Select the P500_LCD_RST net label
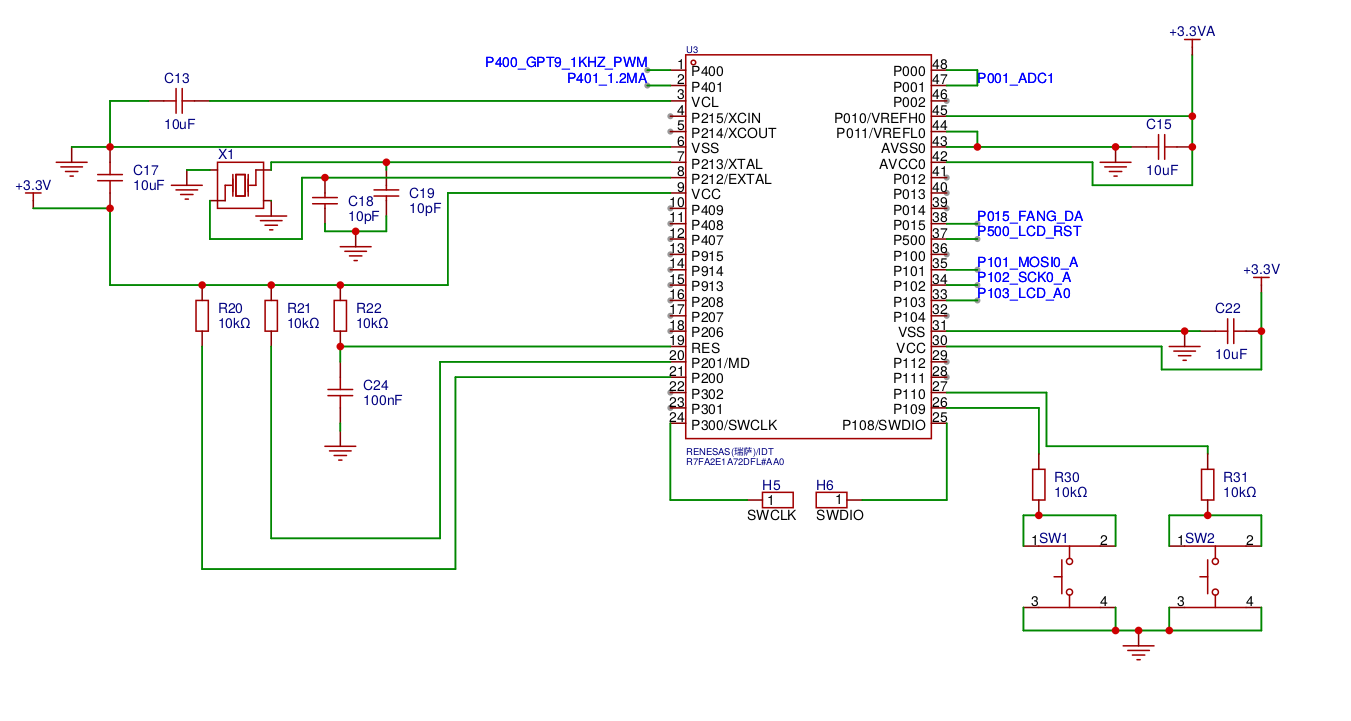Screen dimensions: 1351x721 coord(1029,232)
